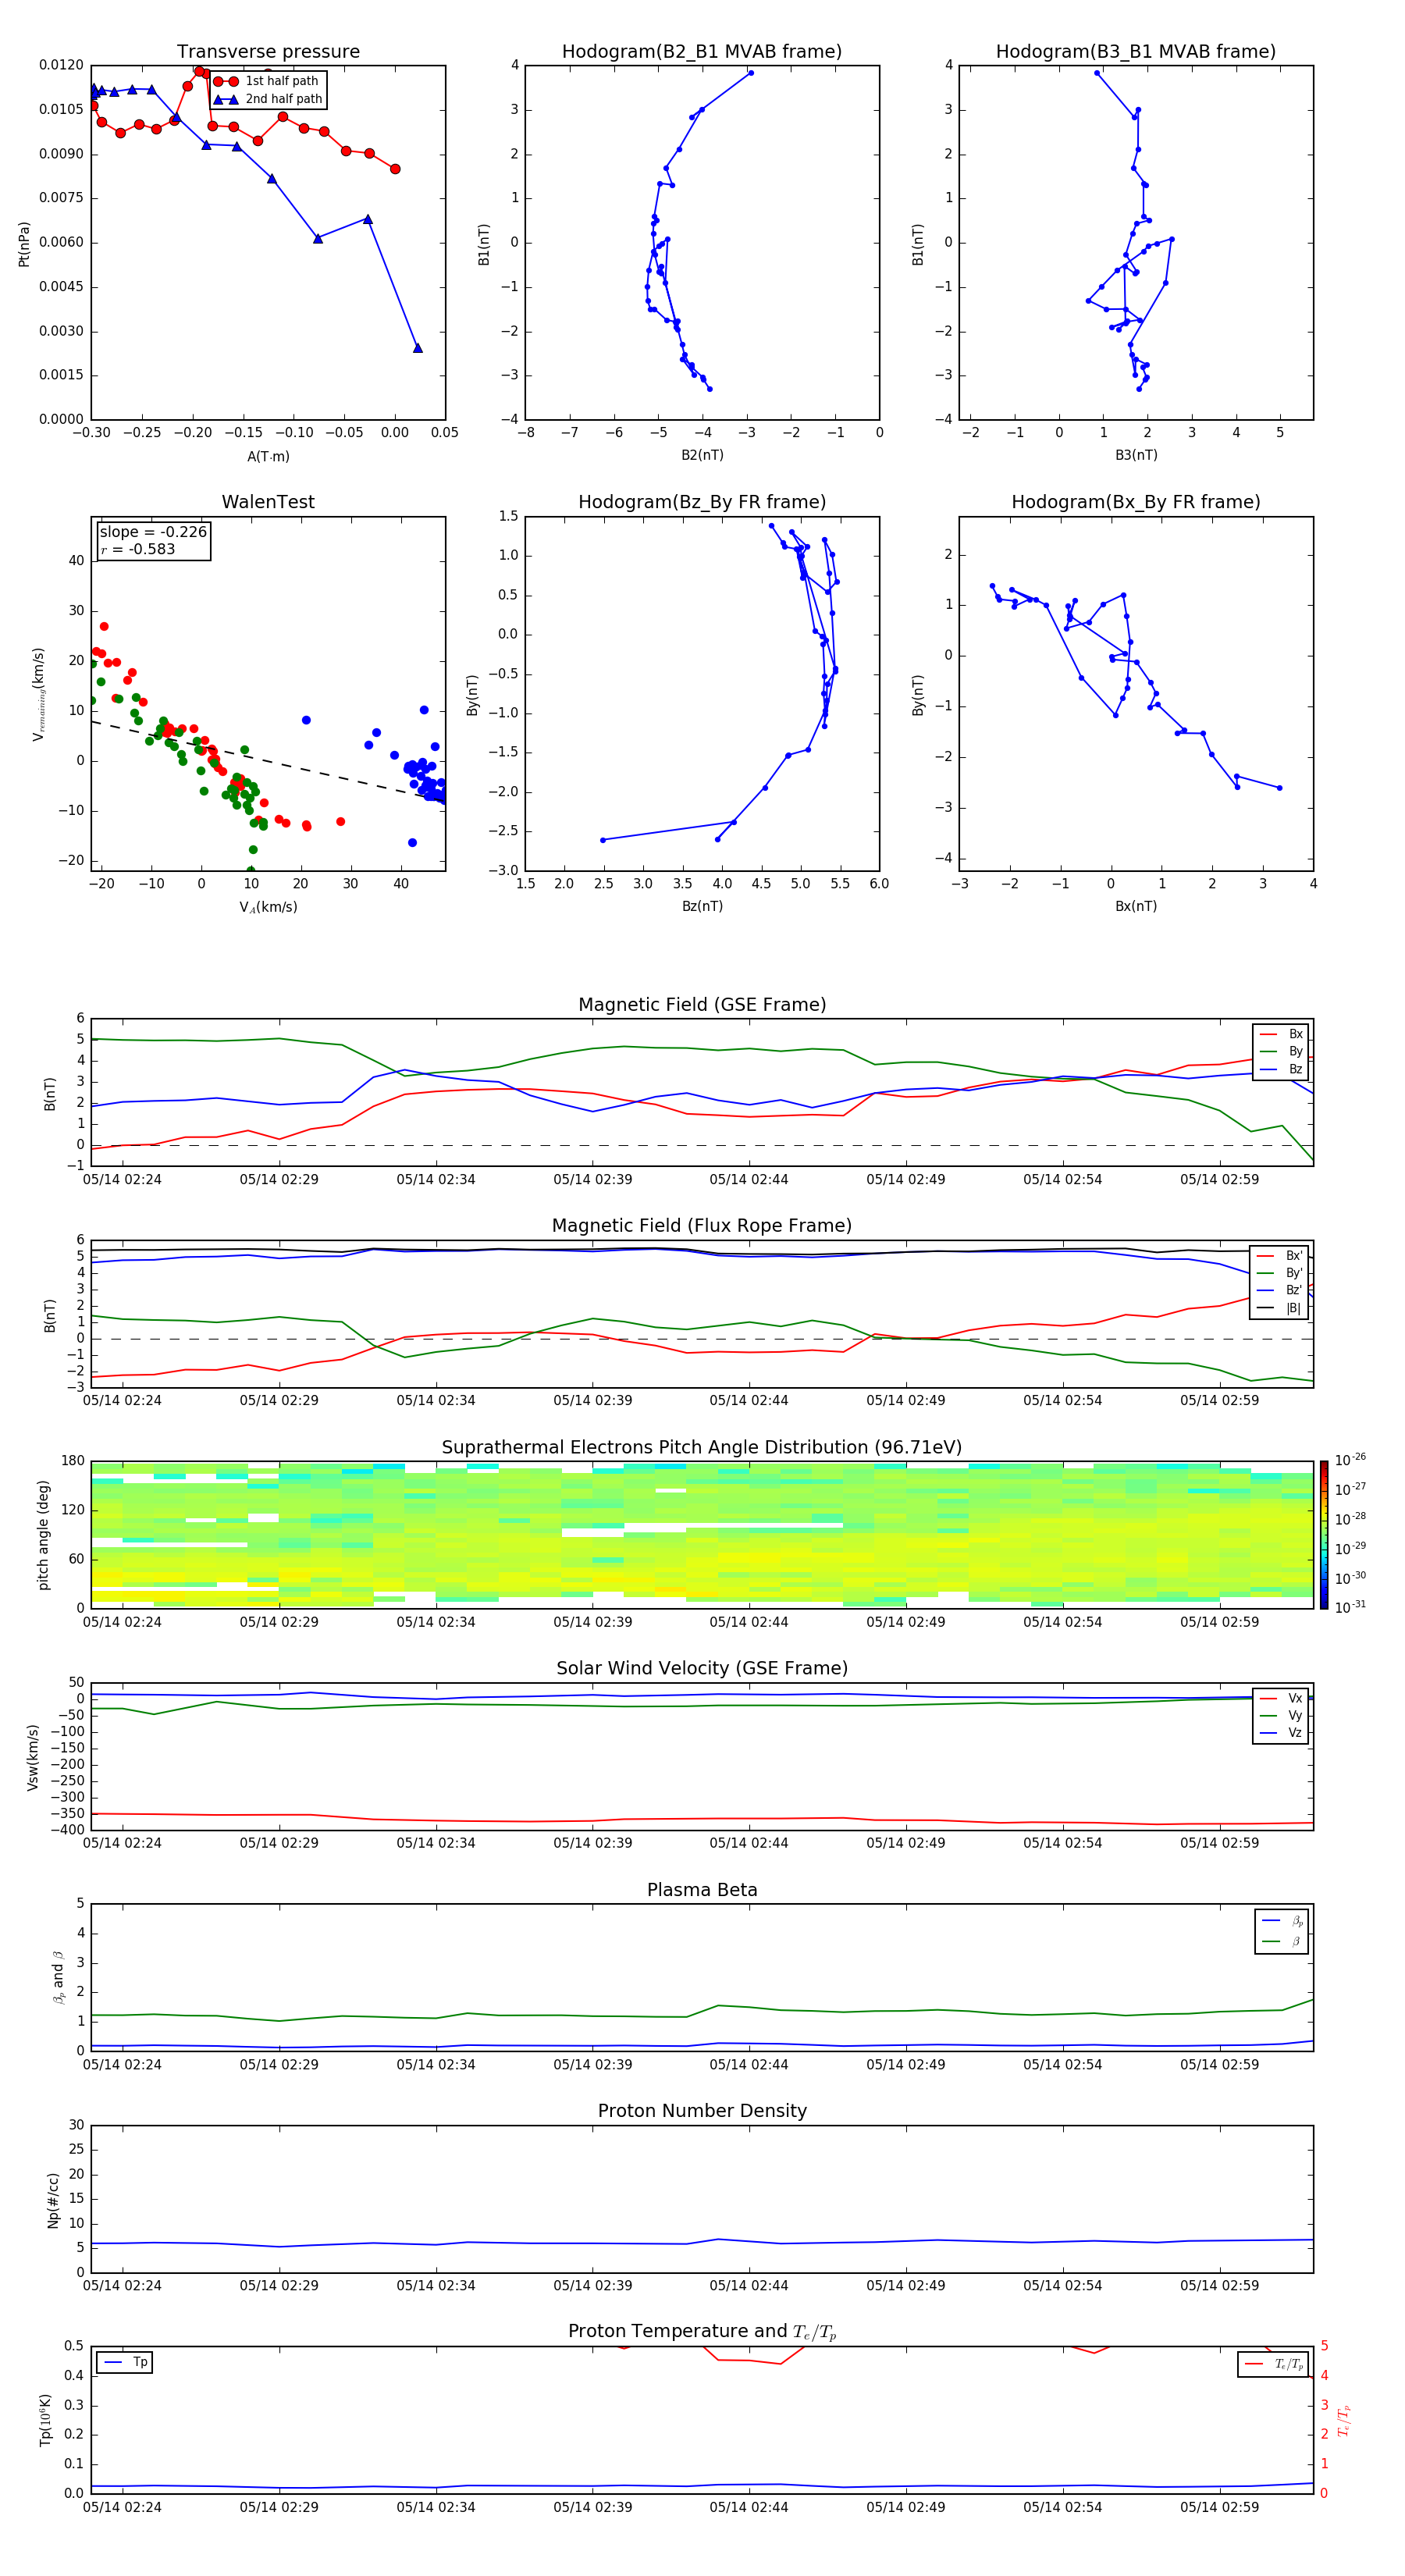This screenshot has height=2576, width=1405.
Task: Click the 'Bx(nT)' x-axis label
Action: [1136, 906]
